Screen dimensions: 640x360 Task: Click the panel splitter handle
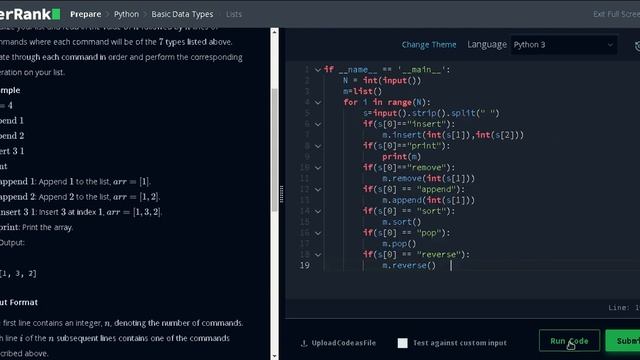pyautogui.click(x=282, y=194)
